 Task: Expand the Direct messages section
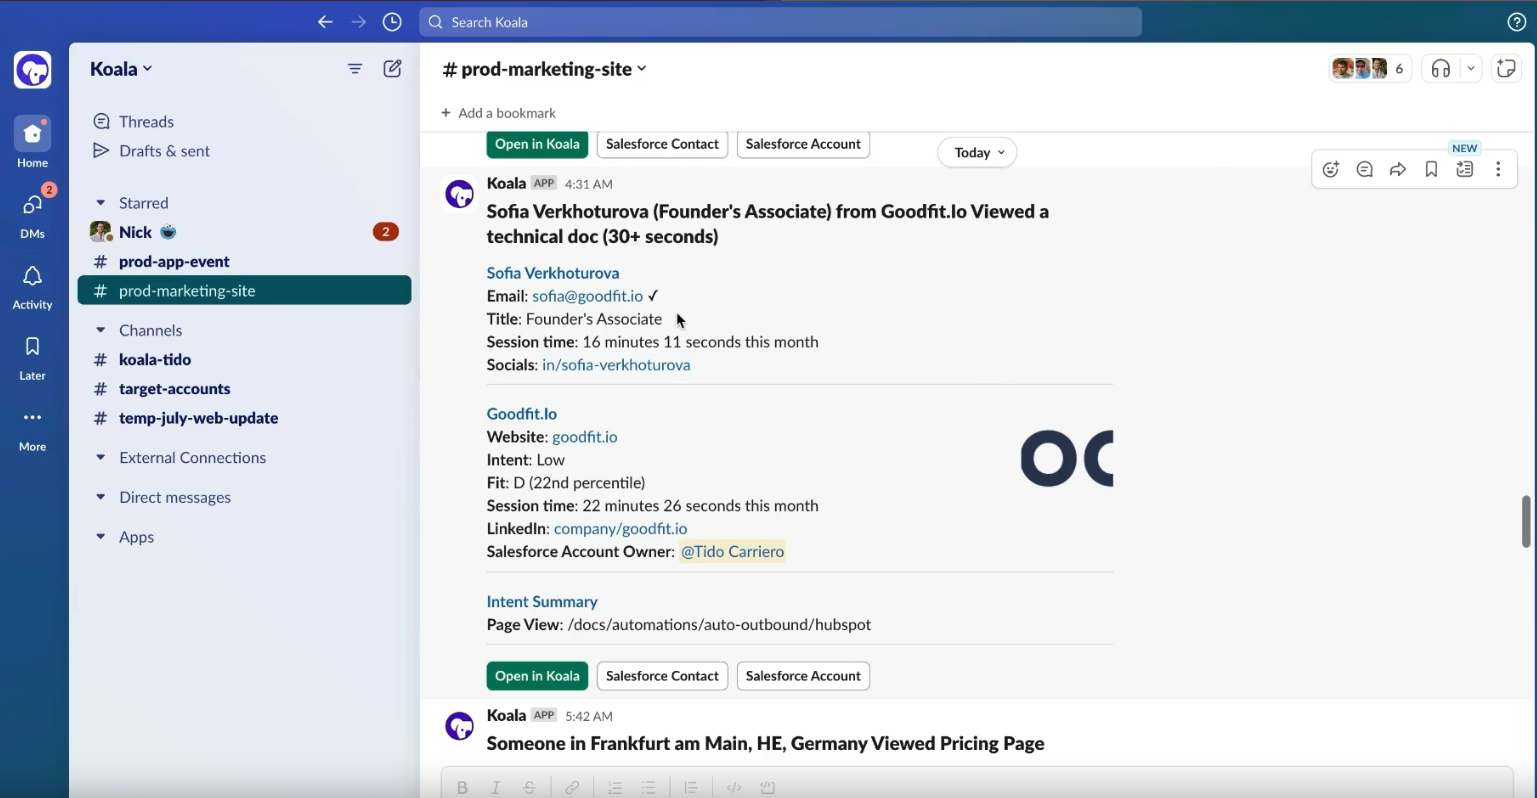[100, 498]
